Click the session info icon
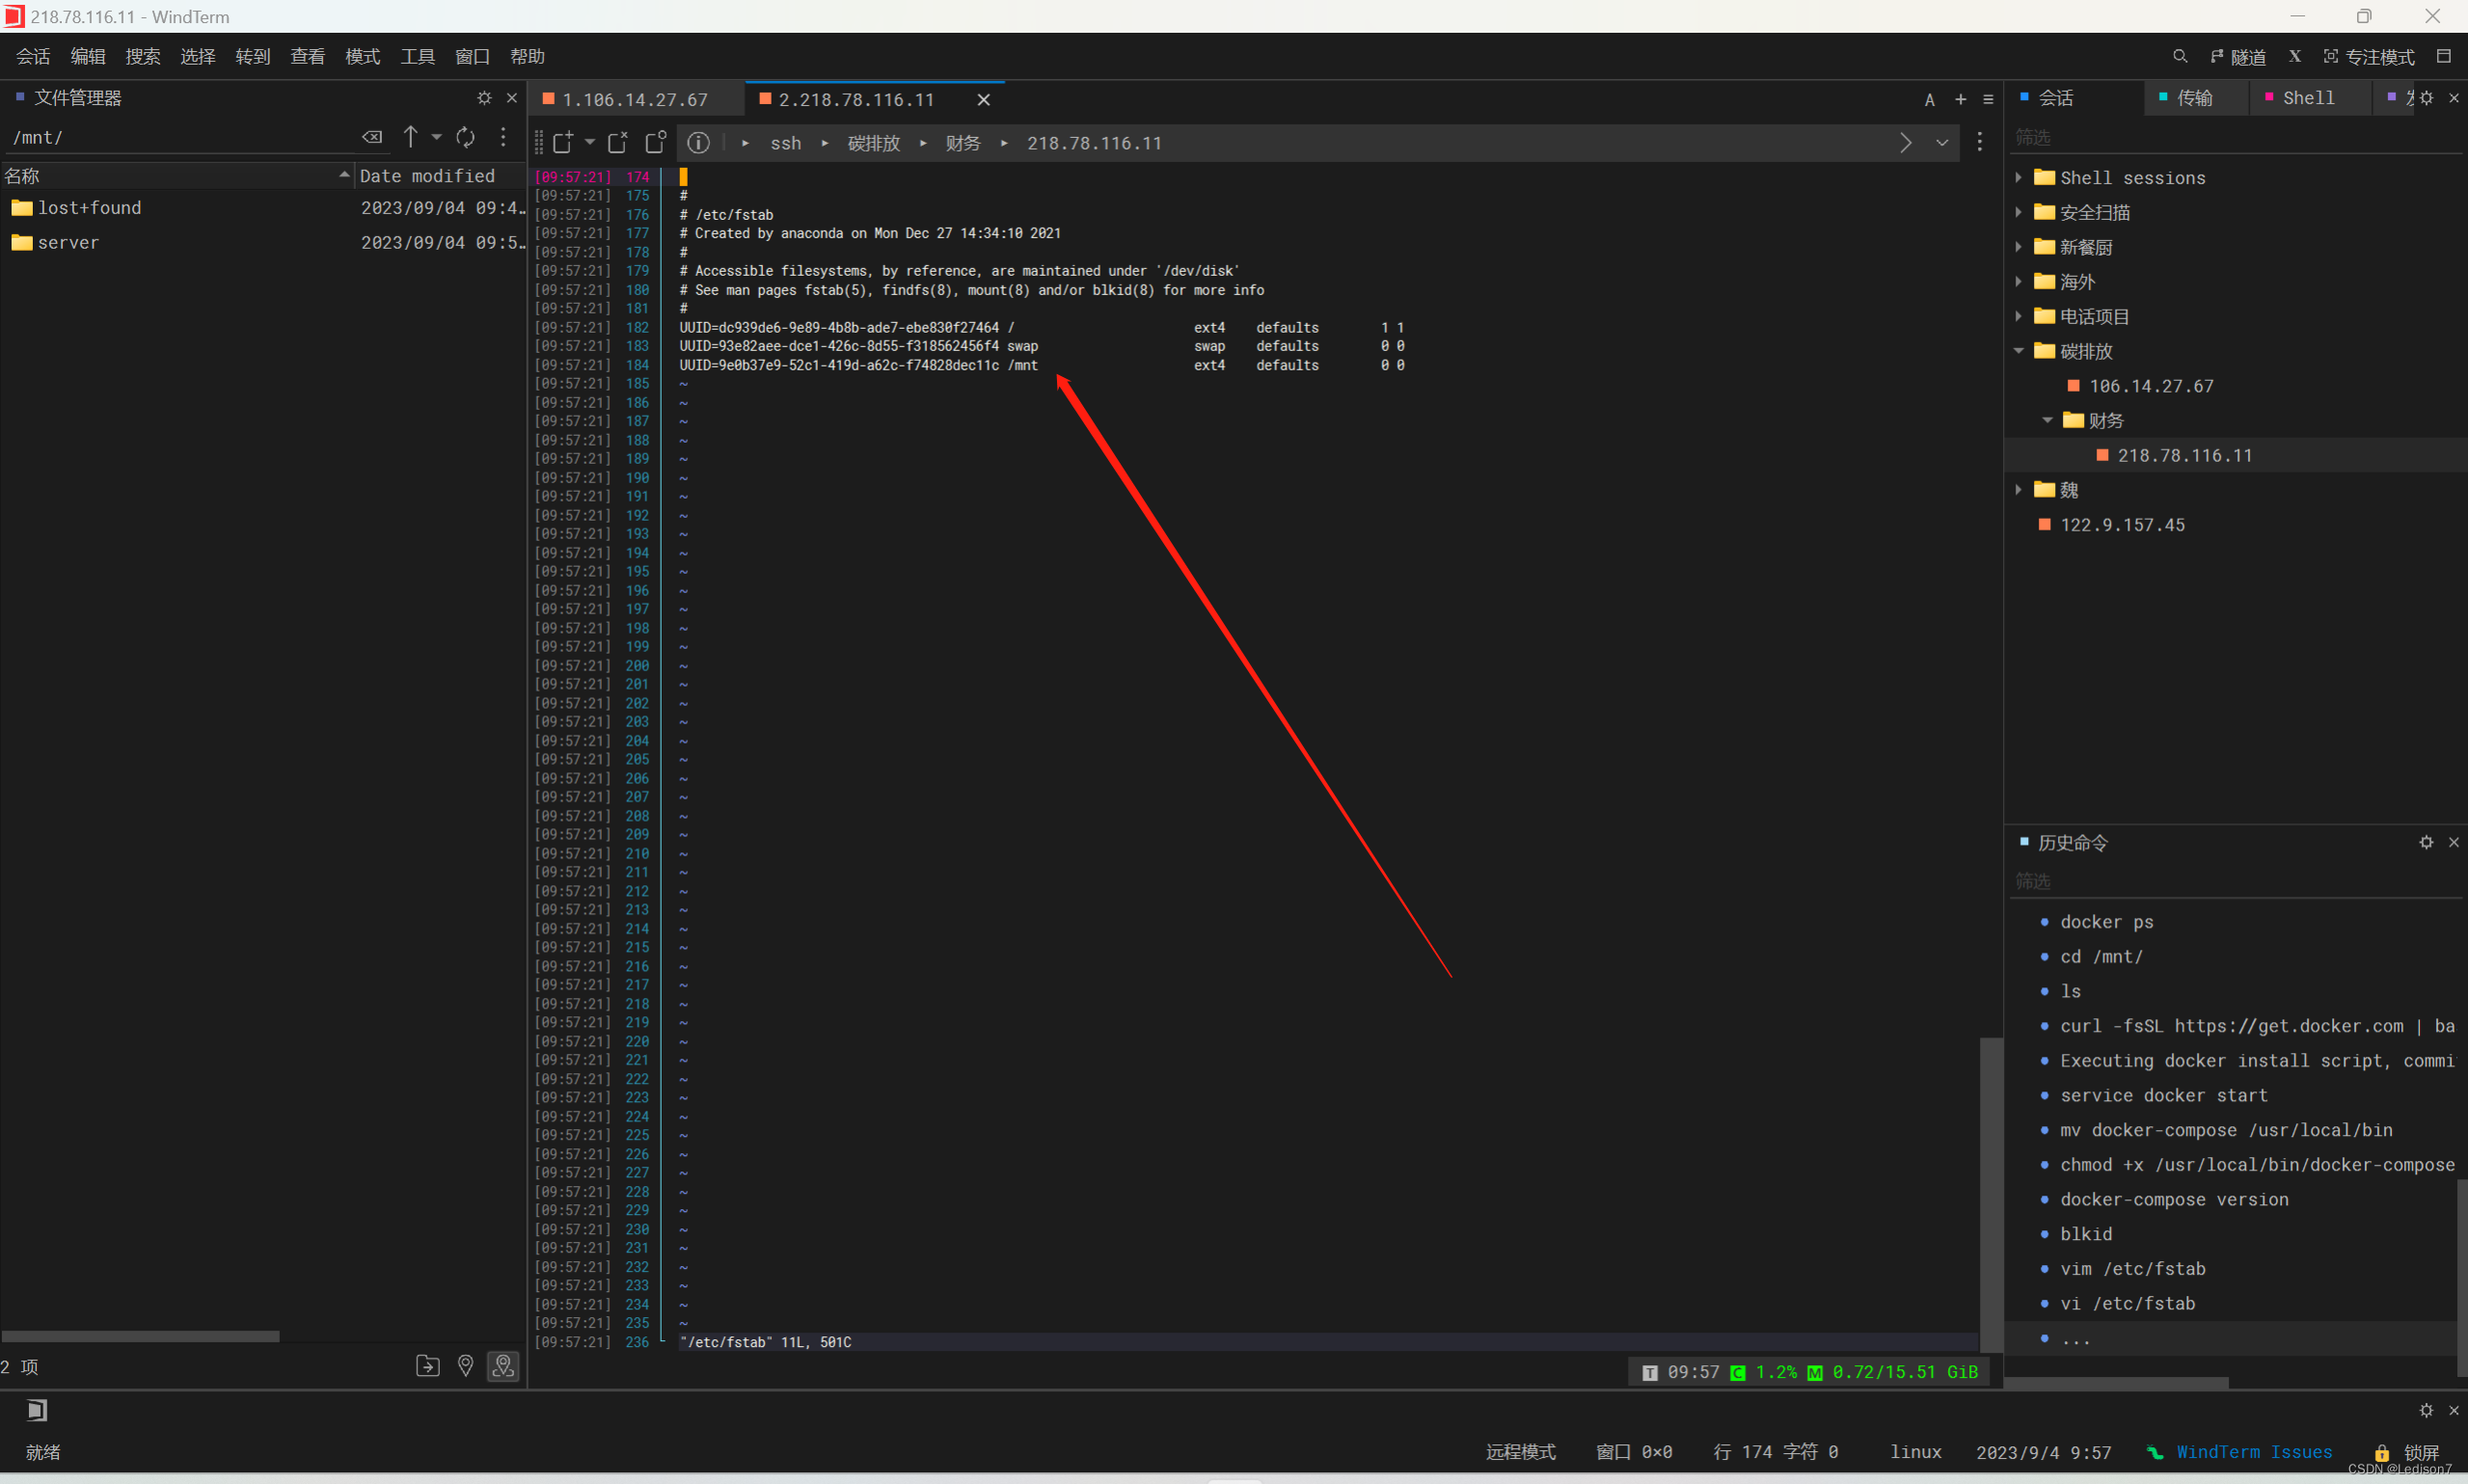Image resolution: width=2468 pixels, height=1484 pixels. coord(698,143)
